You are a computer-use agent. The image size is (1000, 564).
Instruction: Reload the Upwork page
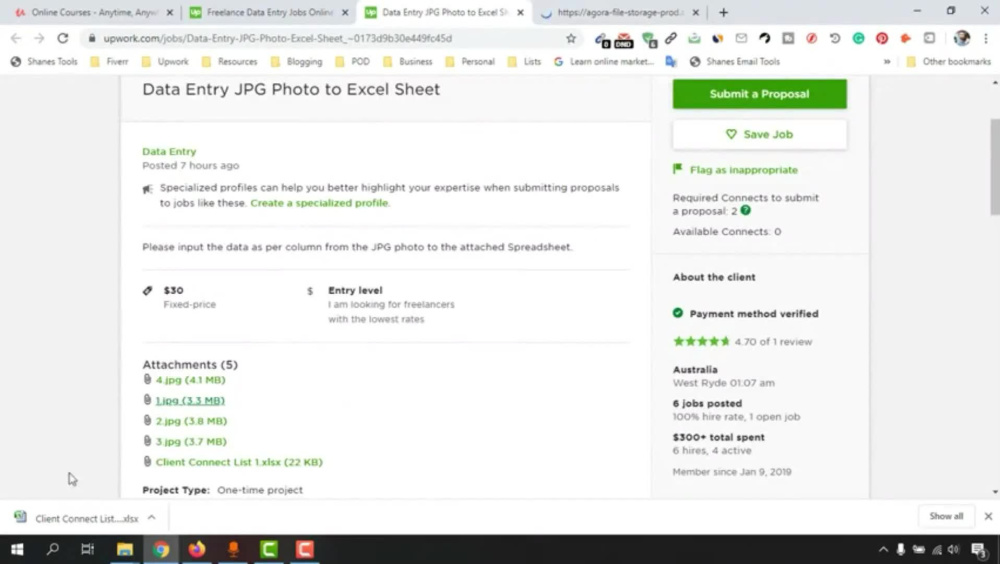tap(62, 38)
